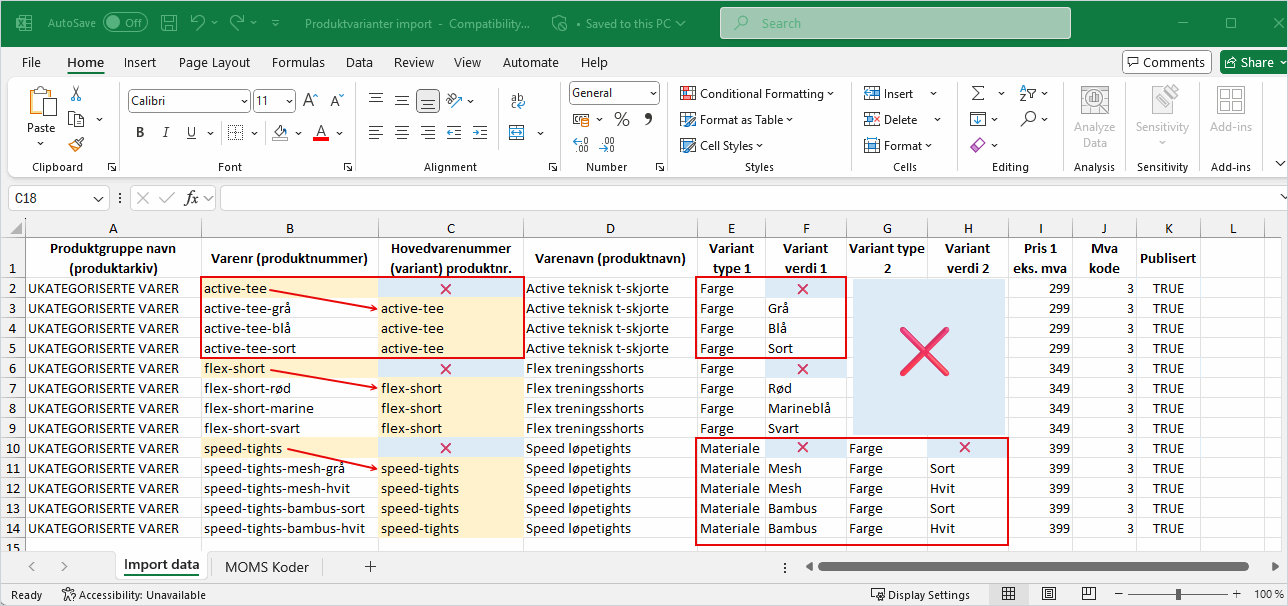
Task: Open the MOMS Koder sheet
Action: pyautogui.click(x=266, y=565)
